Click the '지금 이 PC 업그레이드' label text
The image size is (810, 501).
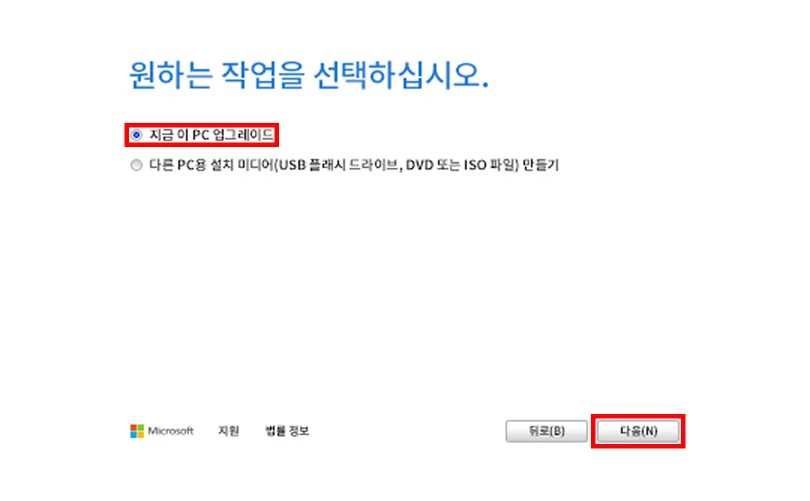tap(211, 135)
